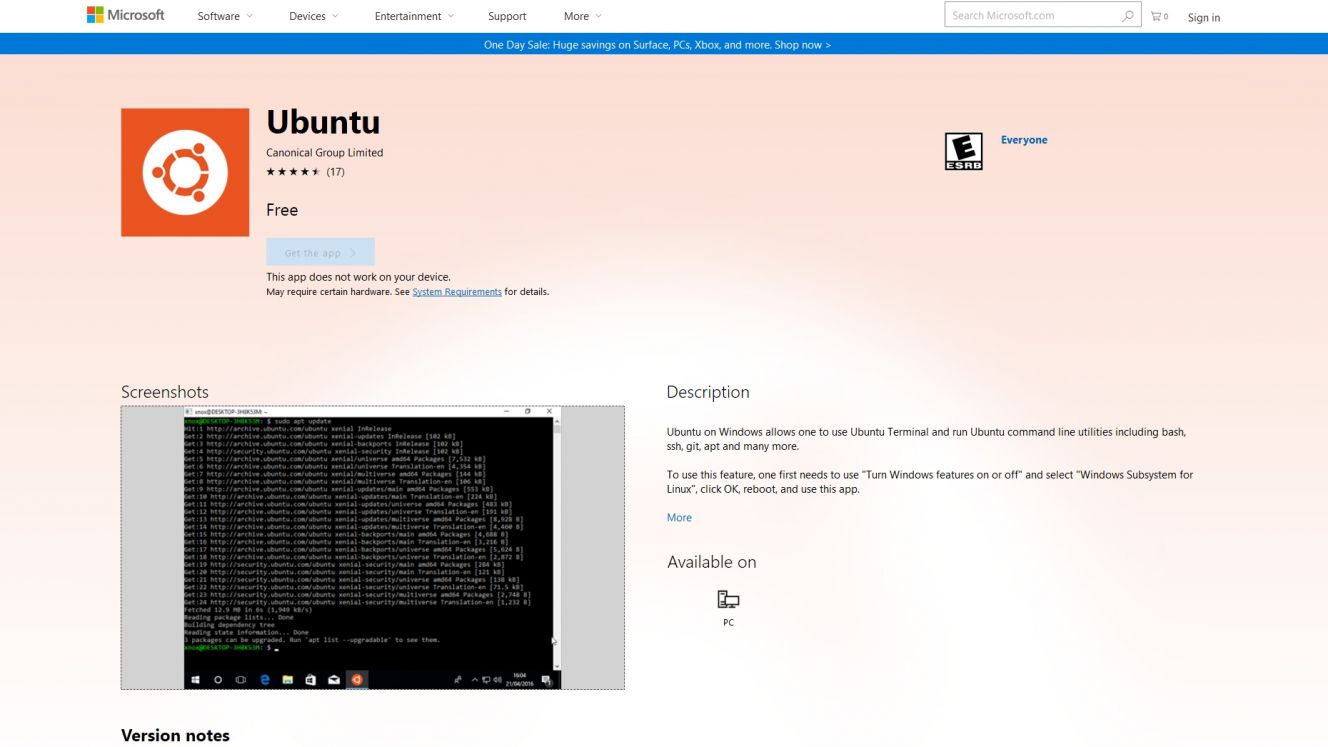Viewport: 1328px width, 747px height.
Task: Click the Edge icon in screenshot taskbar
Action: (265, 680)
